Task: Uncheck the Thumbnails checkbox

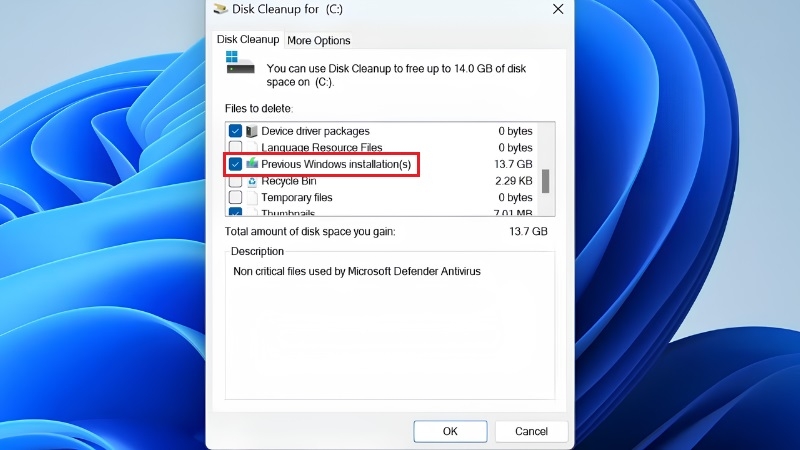Action: pos(235,212)
